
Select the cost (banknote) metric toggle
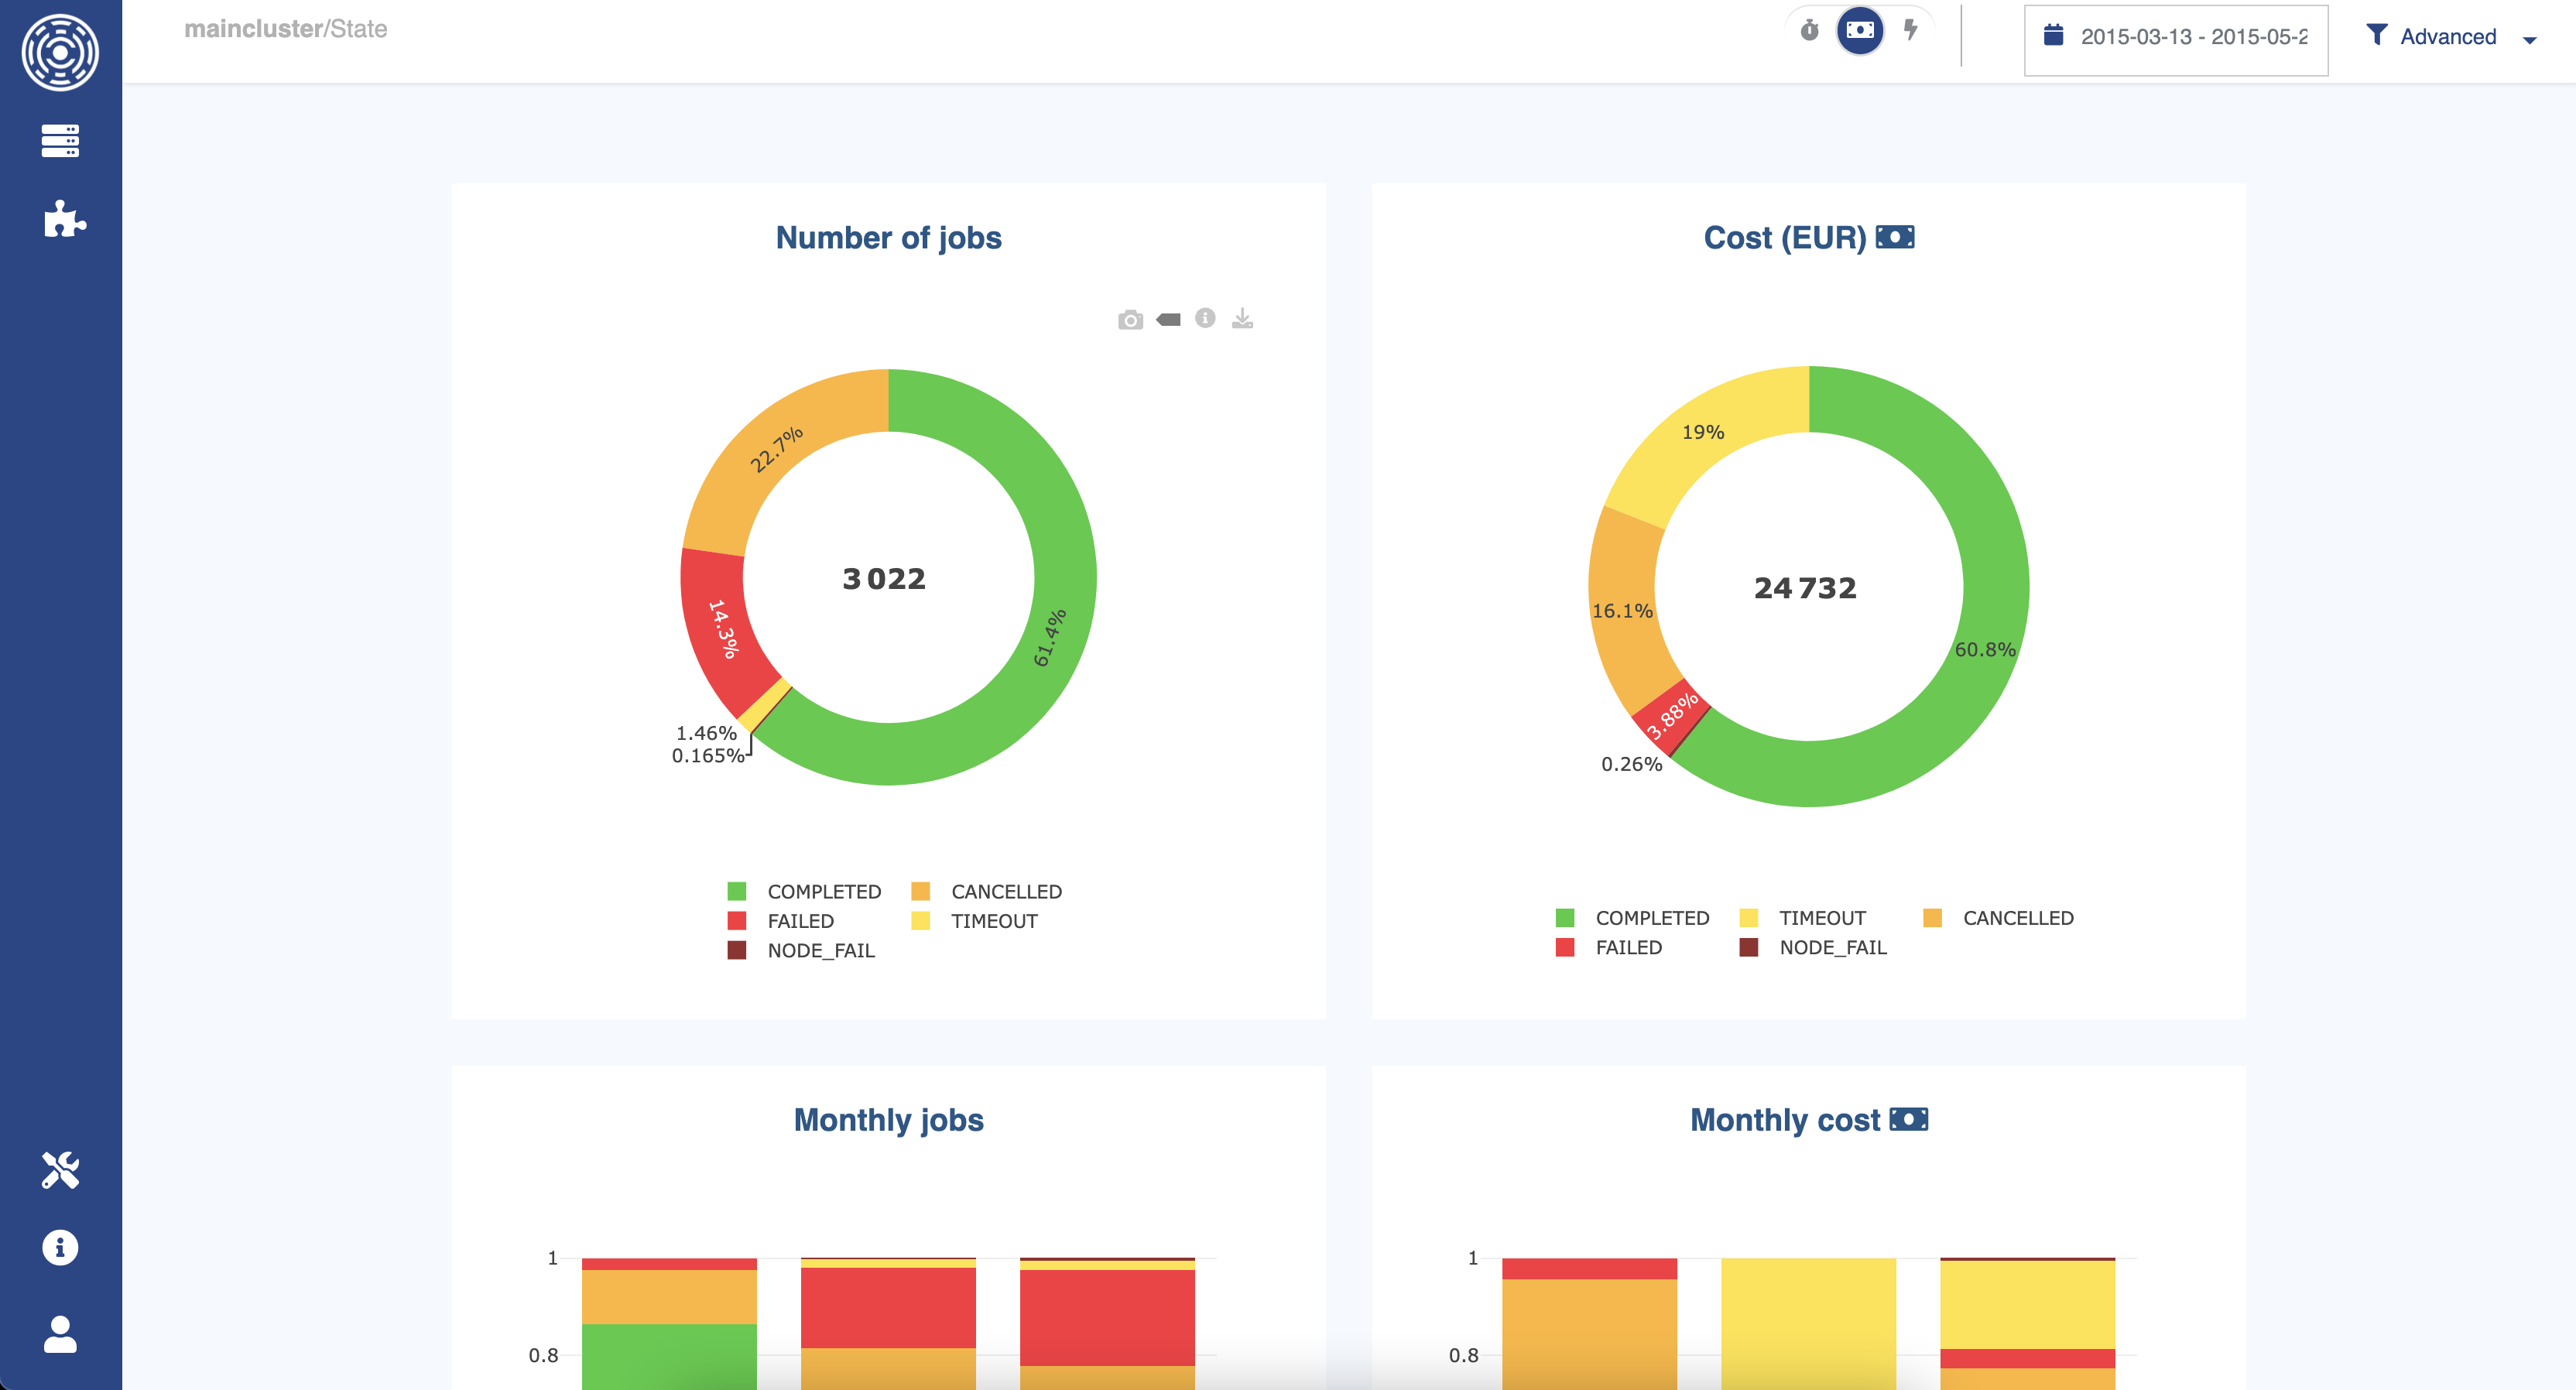pos(1860,30)
